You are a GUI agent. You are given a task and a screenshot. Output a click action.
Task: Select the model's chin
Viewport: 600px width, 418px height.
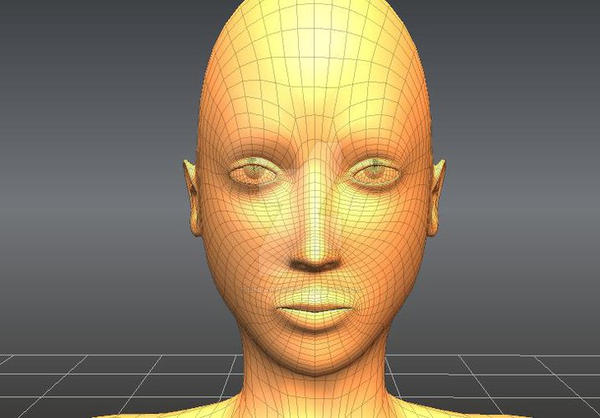[x=315, y=356]
